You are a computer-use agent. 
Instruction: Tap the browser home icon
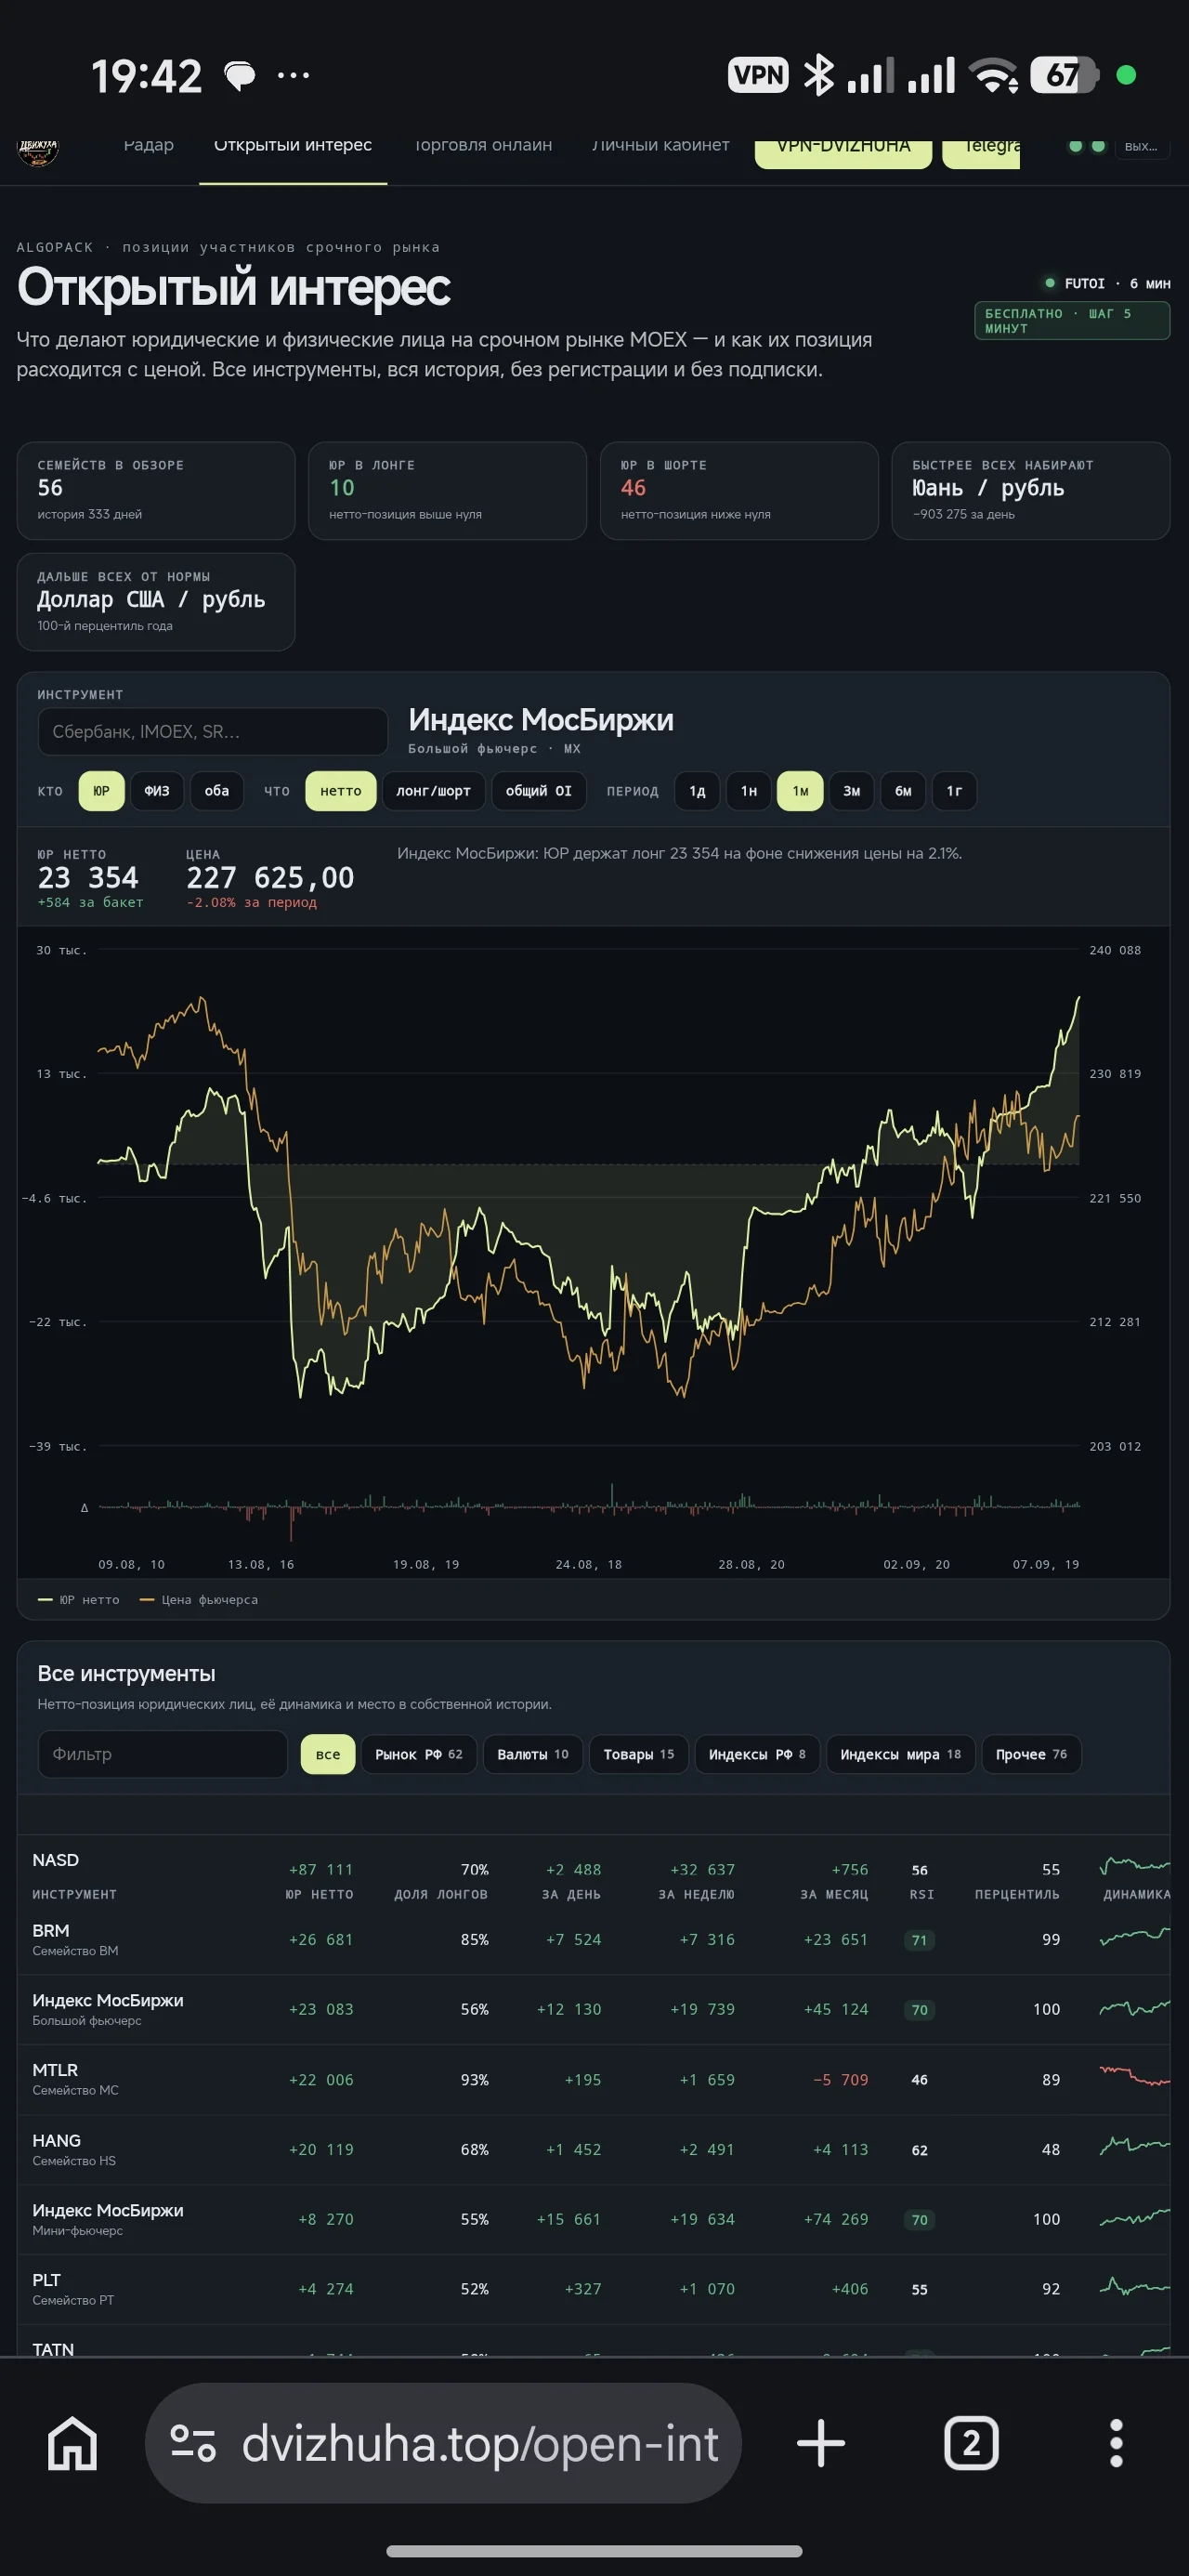click(x=73, y=2443)
